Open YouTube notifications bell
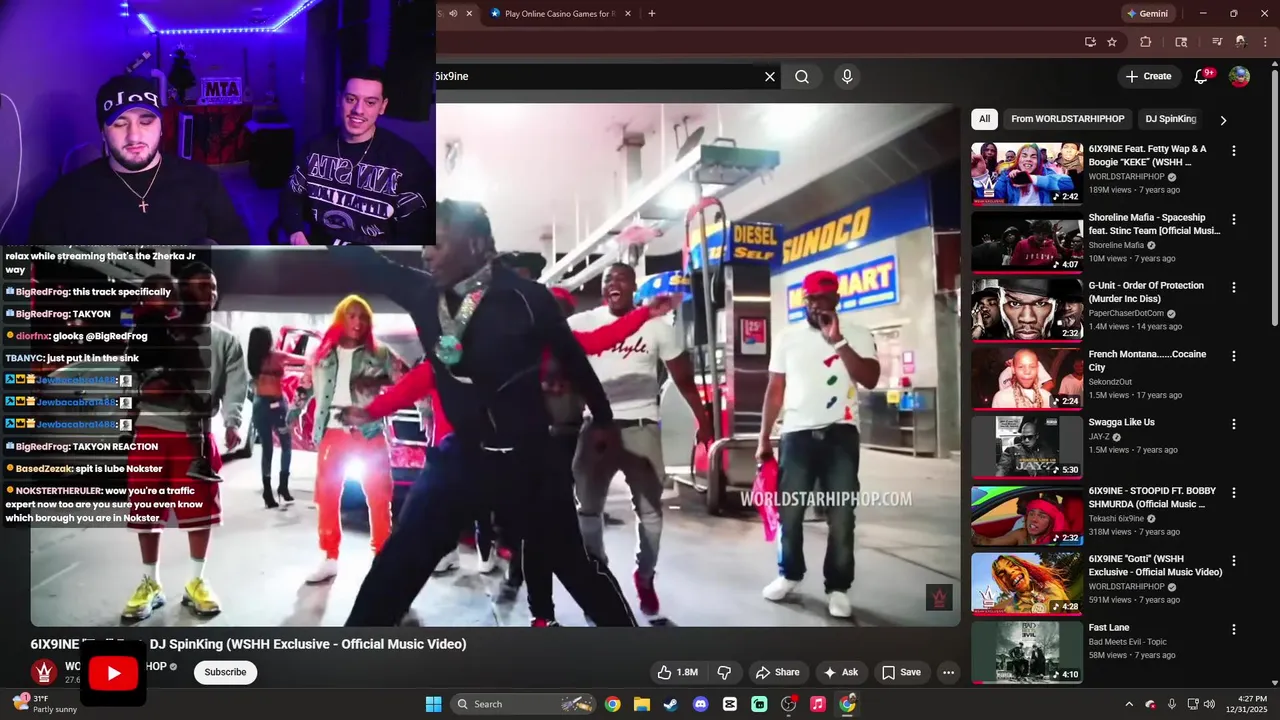1280x720 pixels. pyautogui.click(x=1203, y=76)
